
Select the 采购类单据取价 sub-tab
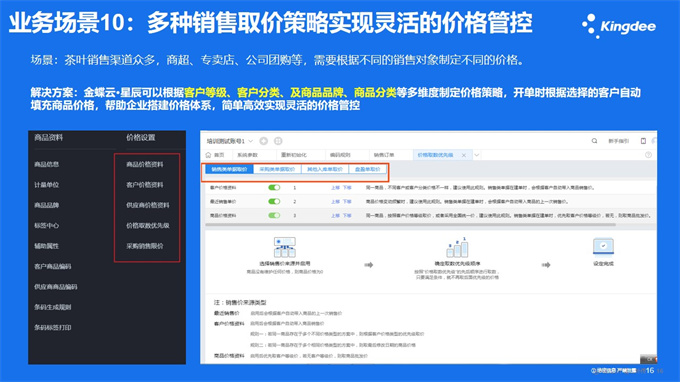(277, 169)
